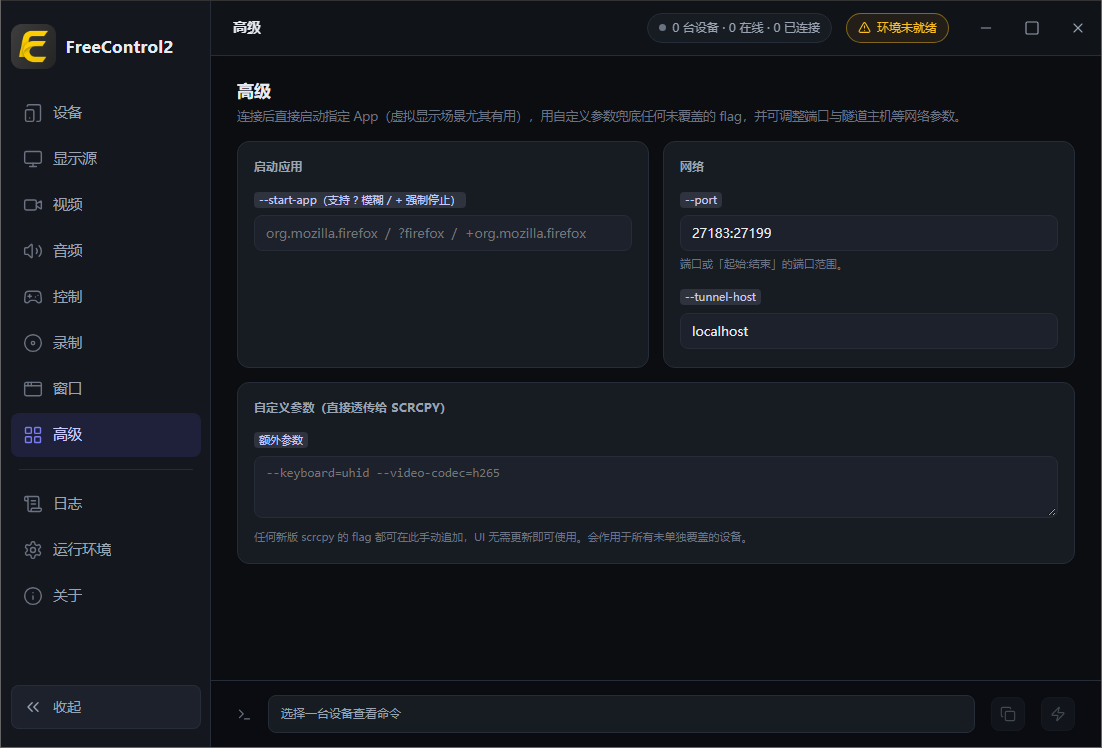Viewport: 1102px width, 748px height.
Task: Minimize the FreeControl2 window
Action: (986, 28)
